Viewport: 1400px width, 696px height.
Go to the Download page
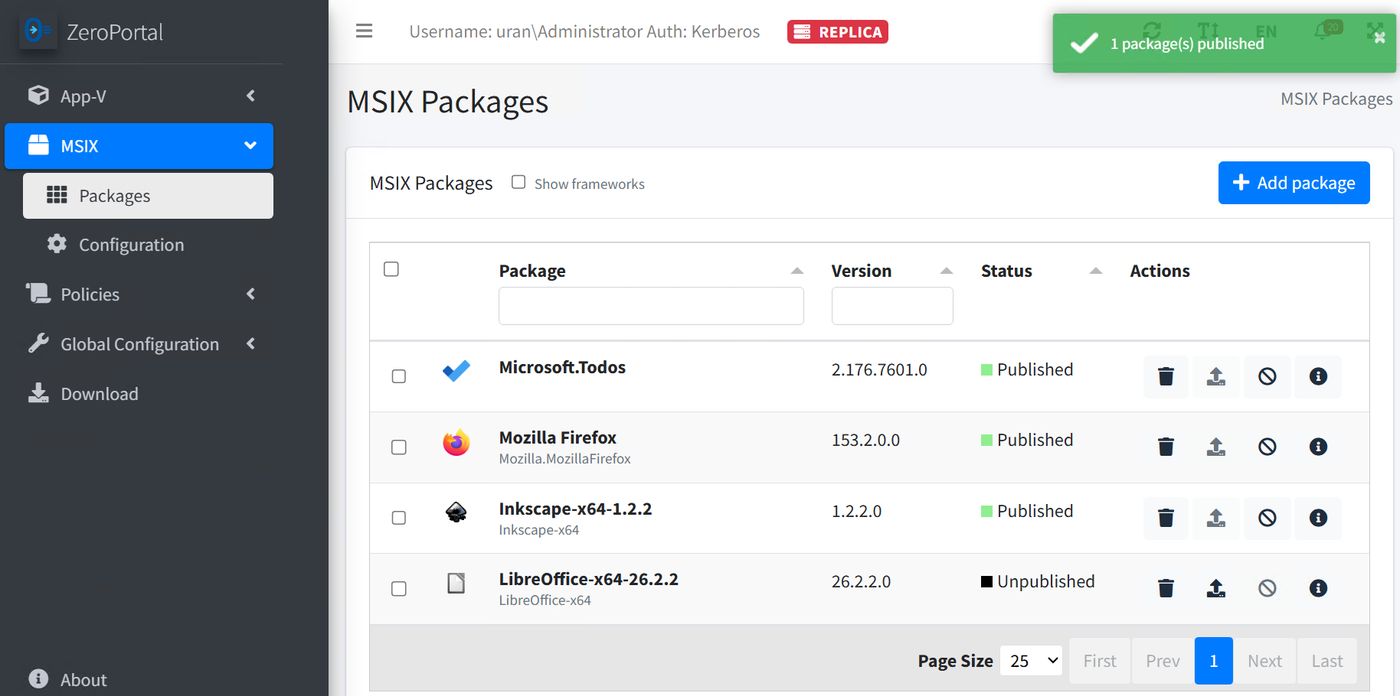[139, 394]
